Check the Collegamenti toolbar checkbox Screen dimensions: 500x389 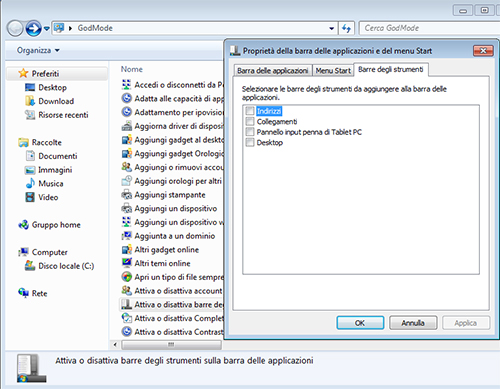click(x=250, y=121)
